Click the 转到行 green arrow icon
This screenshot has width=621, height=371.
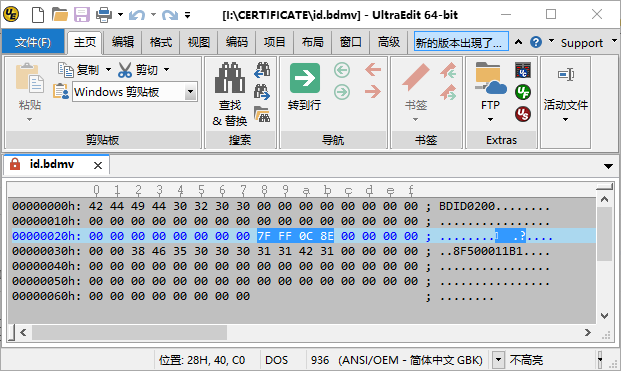(305, 78)
